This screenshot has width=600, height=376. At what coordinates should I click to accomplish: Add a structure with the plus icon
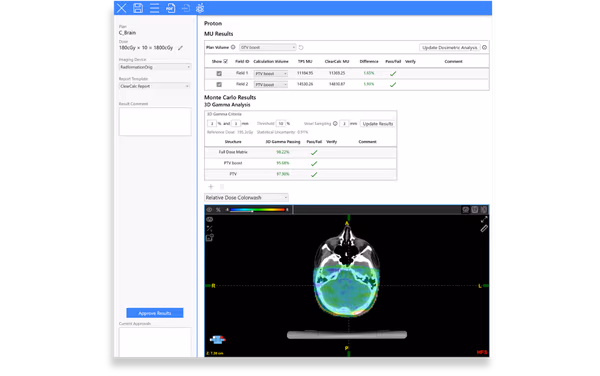click(211, 187)
